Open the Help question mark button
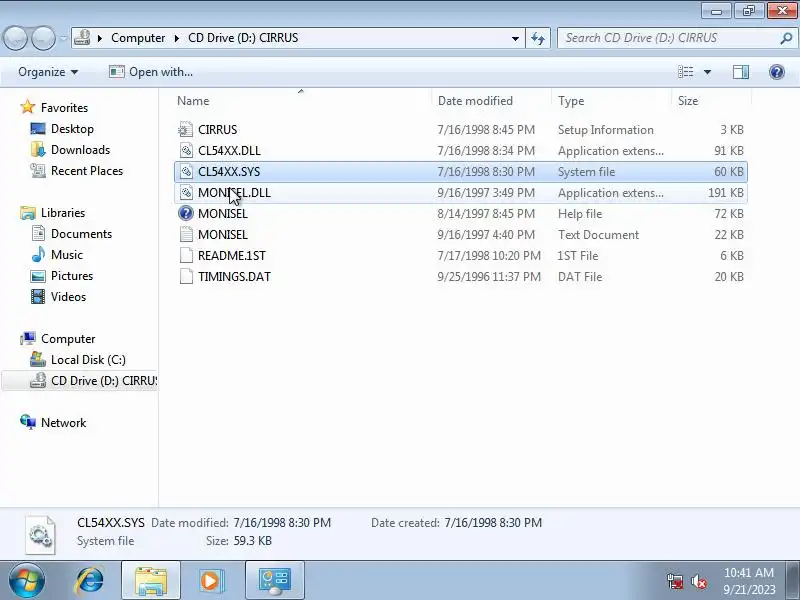This screenshot has width=800, height=600. pos(777,72)
